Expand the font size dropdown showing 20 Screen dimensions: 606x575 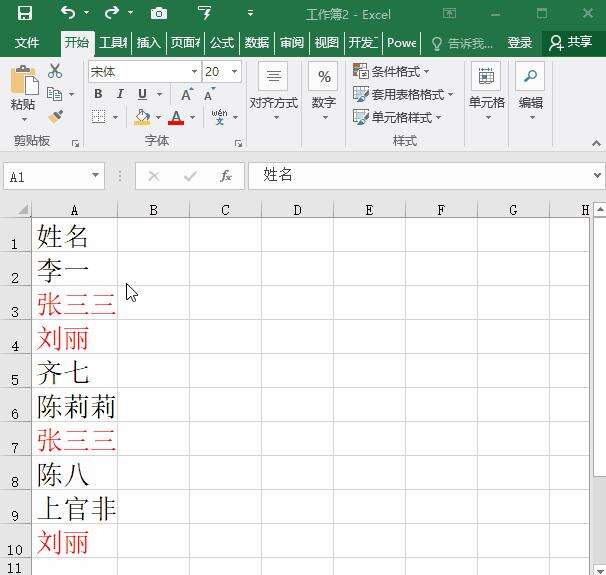coord(235,71)
